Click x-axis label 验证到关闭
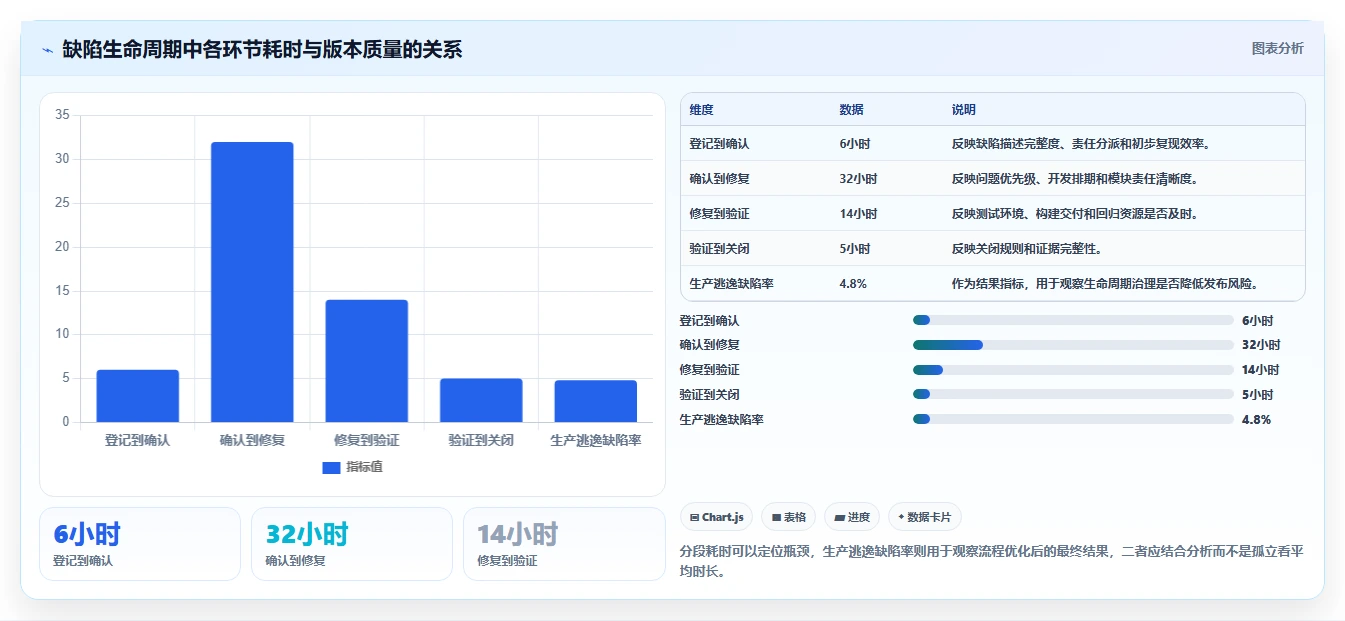The image size is (1345, 621). [x=481, y=440]
